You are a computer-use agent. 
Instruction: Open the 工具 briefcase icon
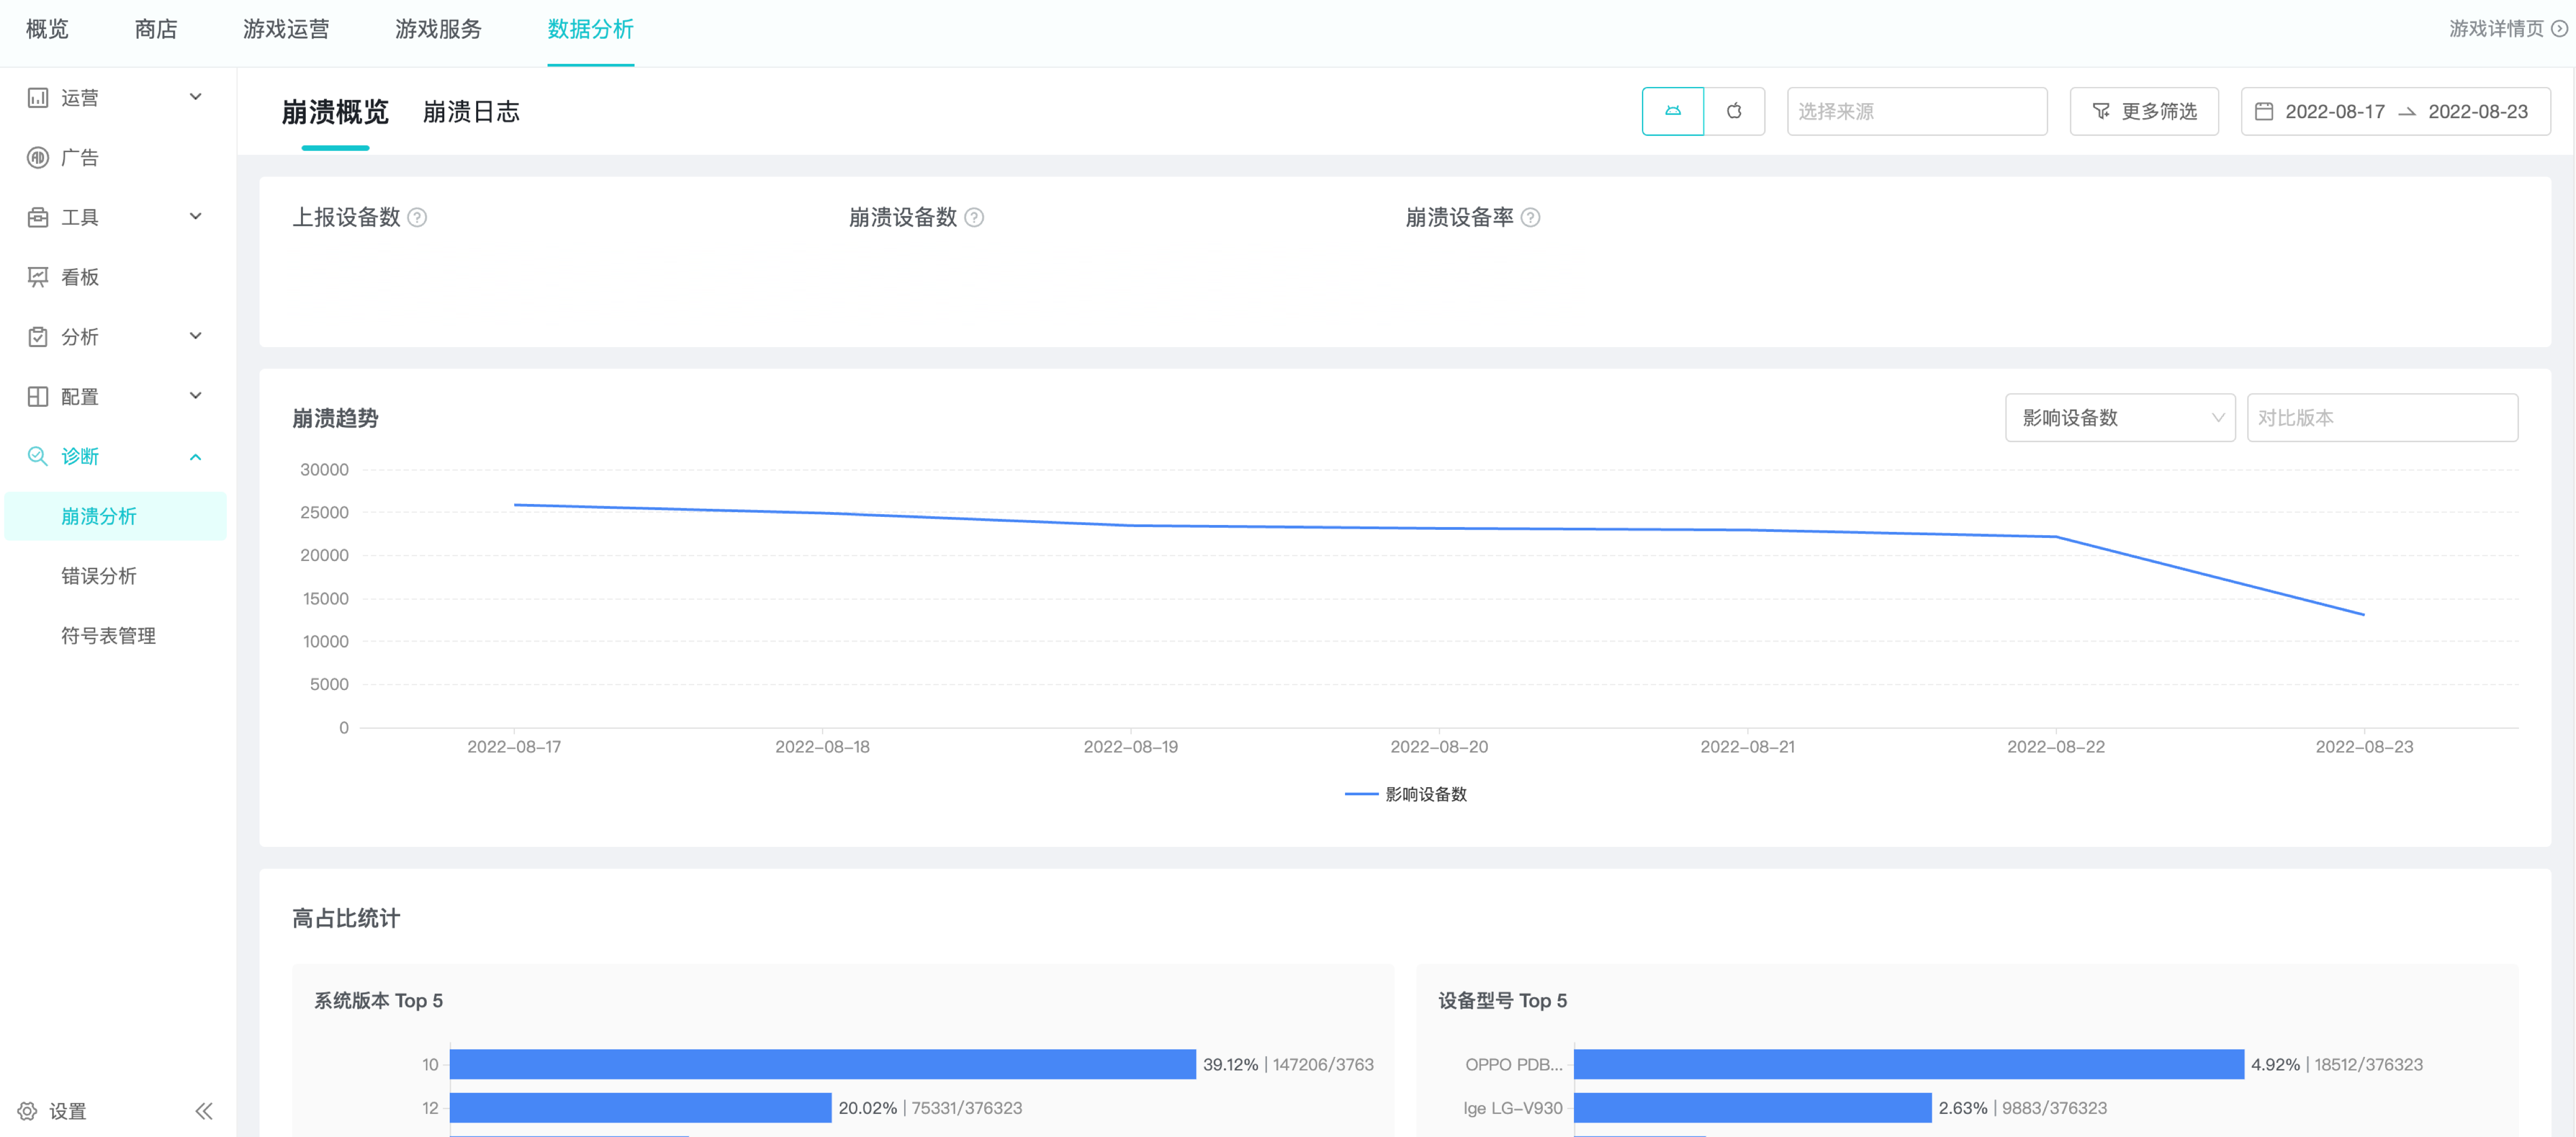tap(37, 217)
